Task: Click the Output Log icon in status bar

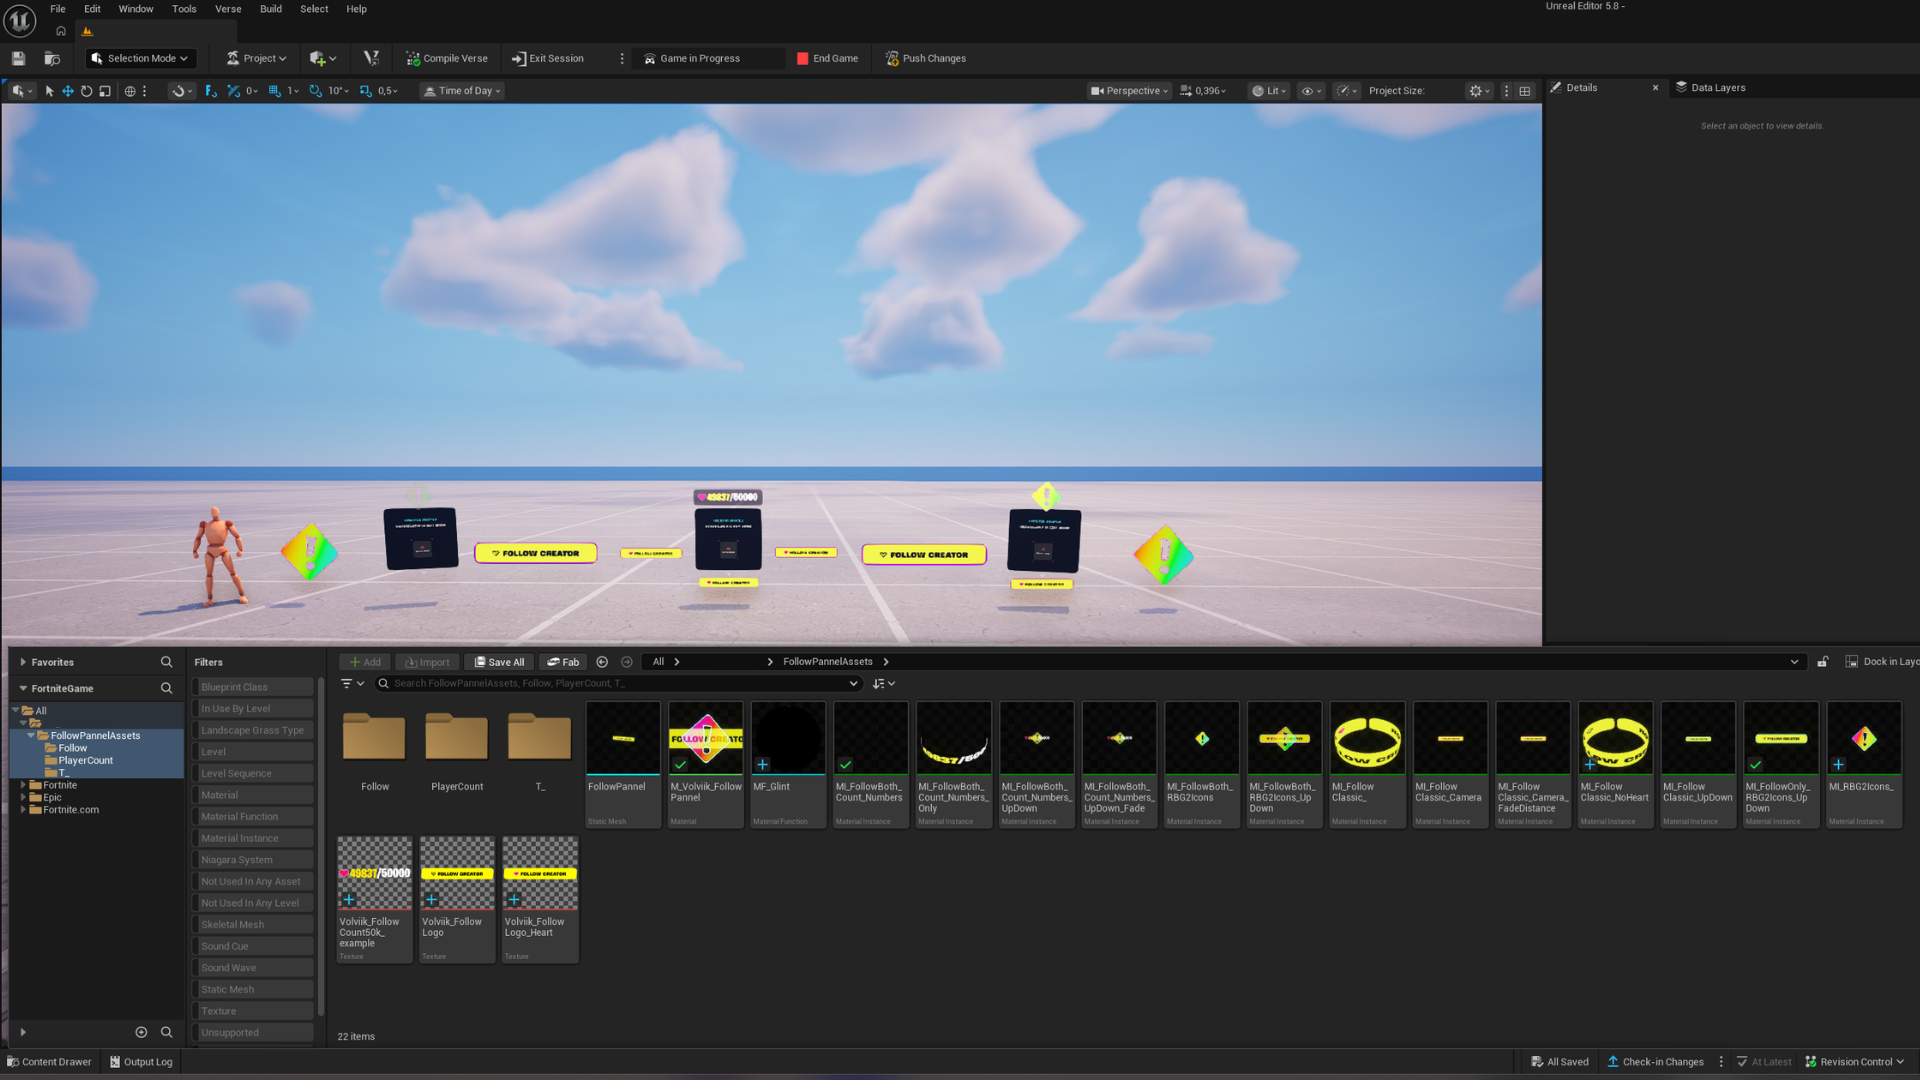Action: (115, 1062)
